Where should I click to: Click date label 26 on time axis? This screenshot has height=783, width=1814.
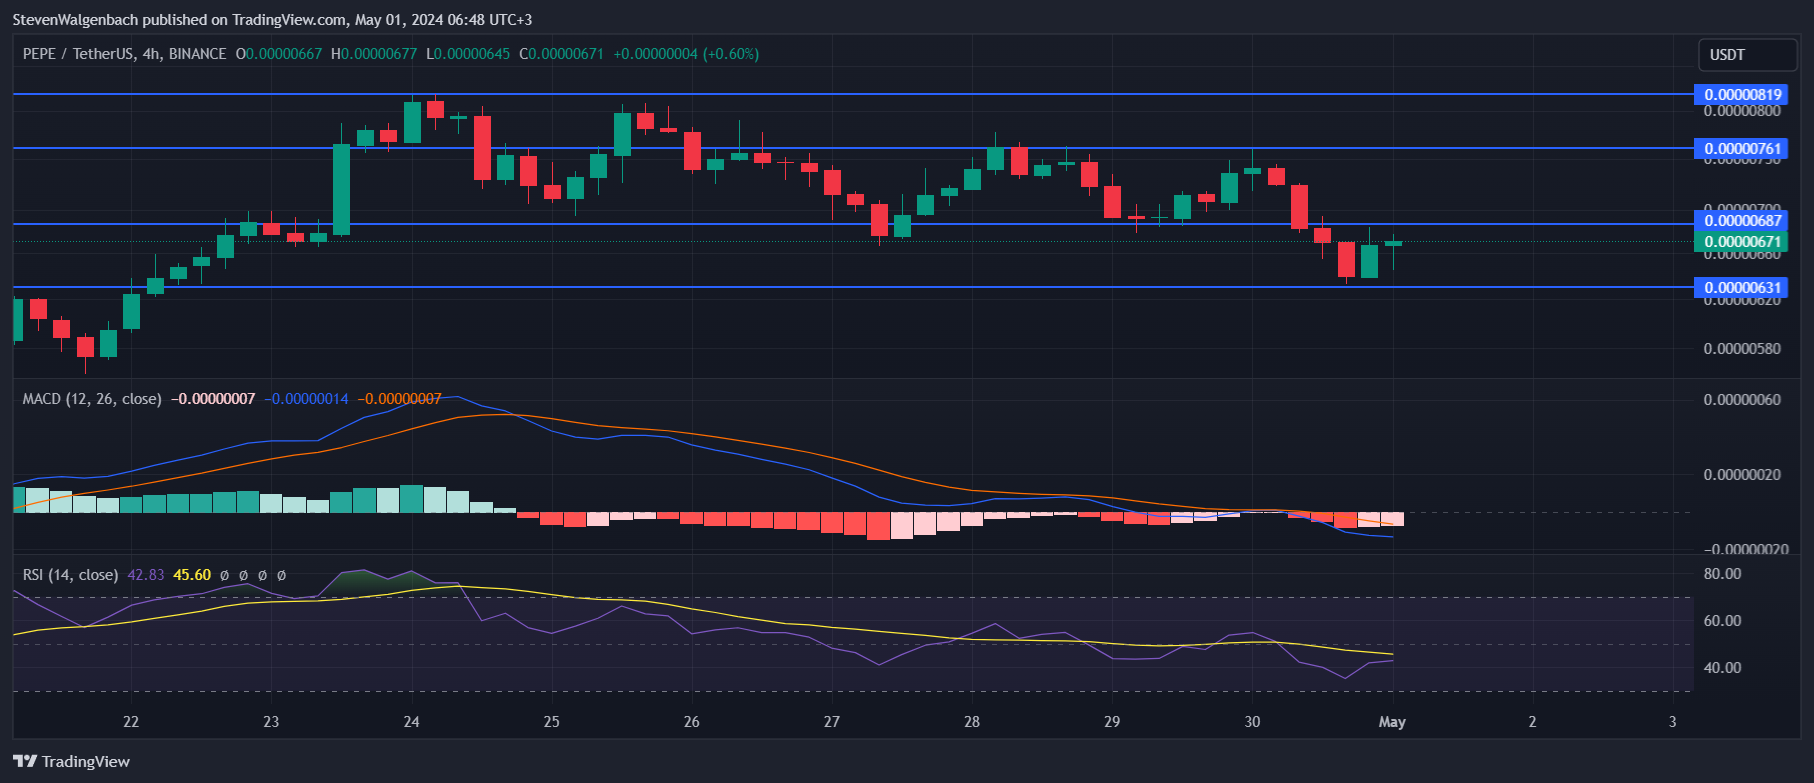click(692, 722)
